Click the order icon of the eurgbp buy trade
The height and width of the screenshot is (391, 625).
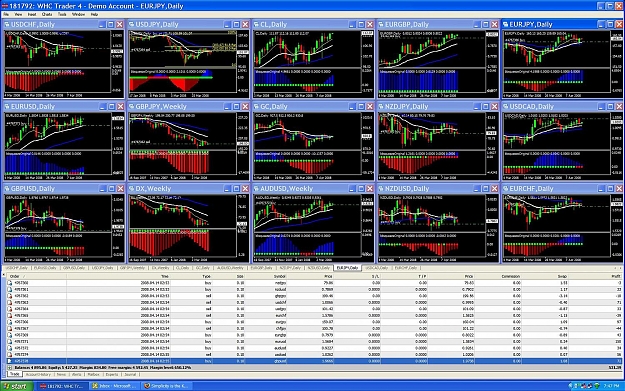[10, 335]
